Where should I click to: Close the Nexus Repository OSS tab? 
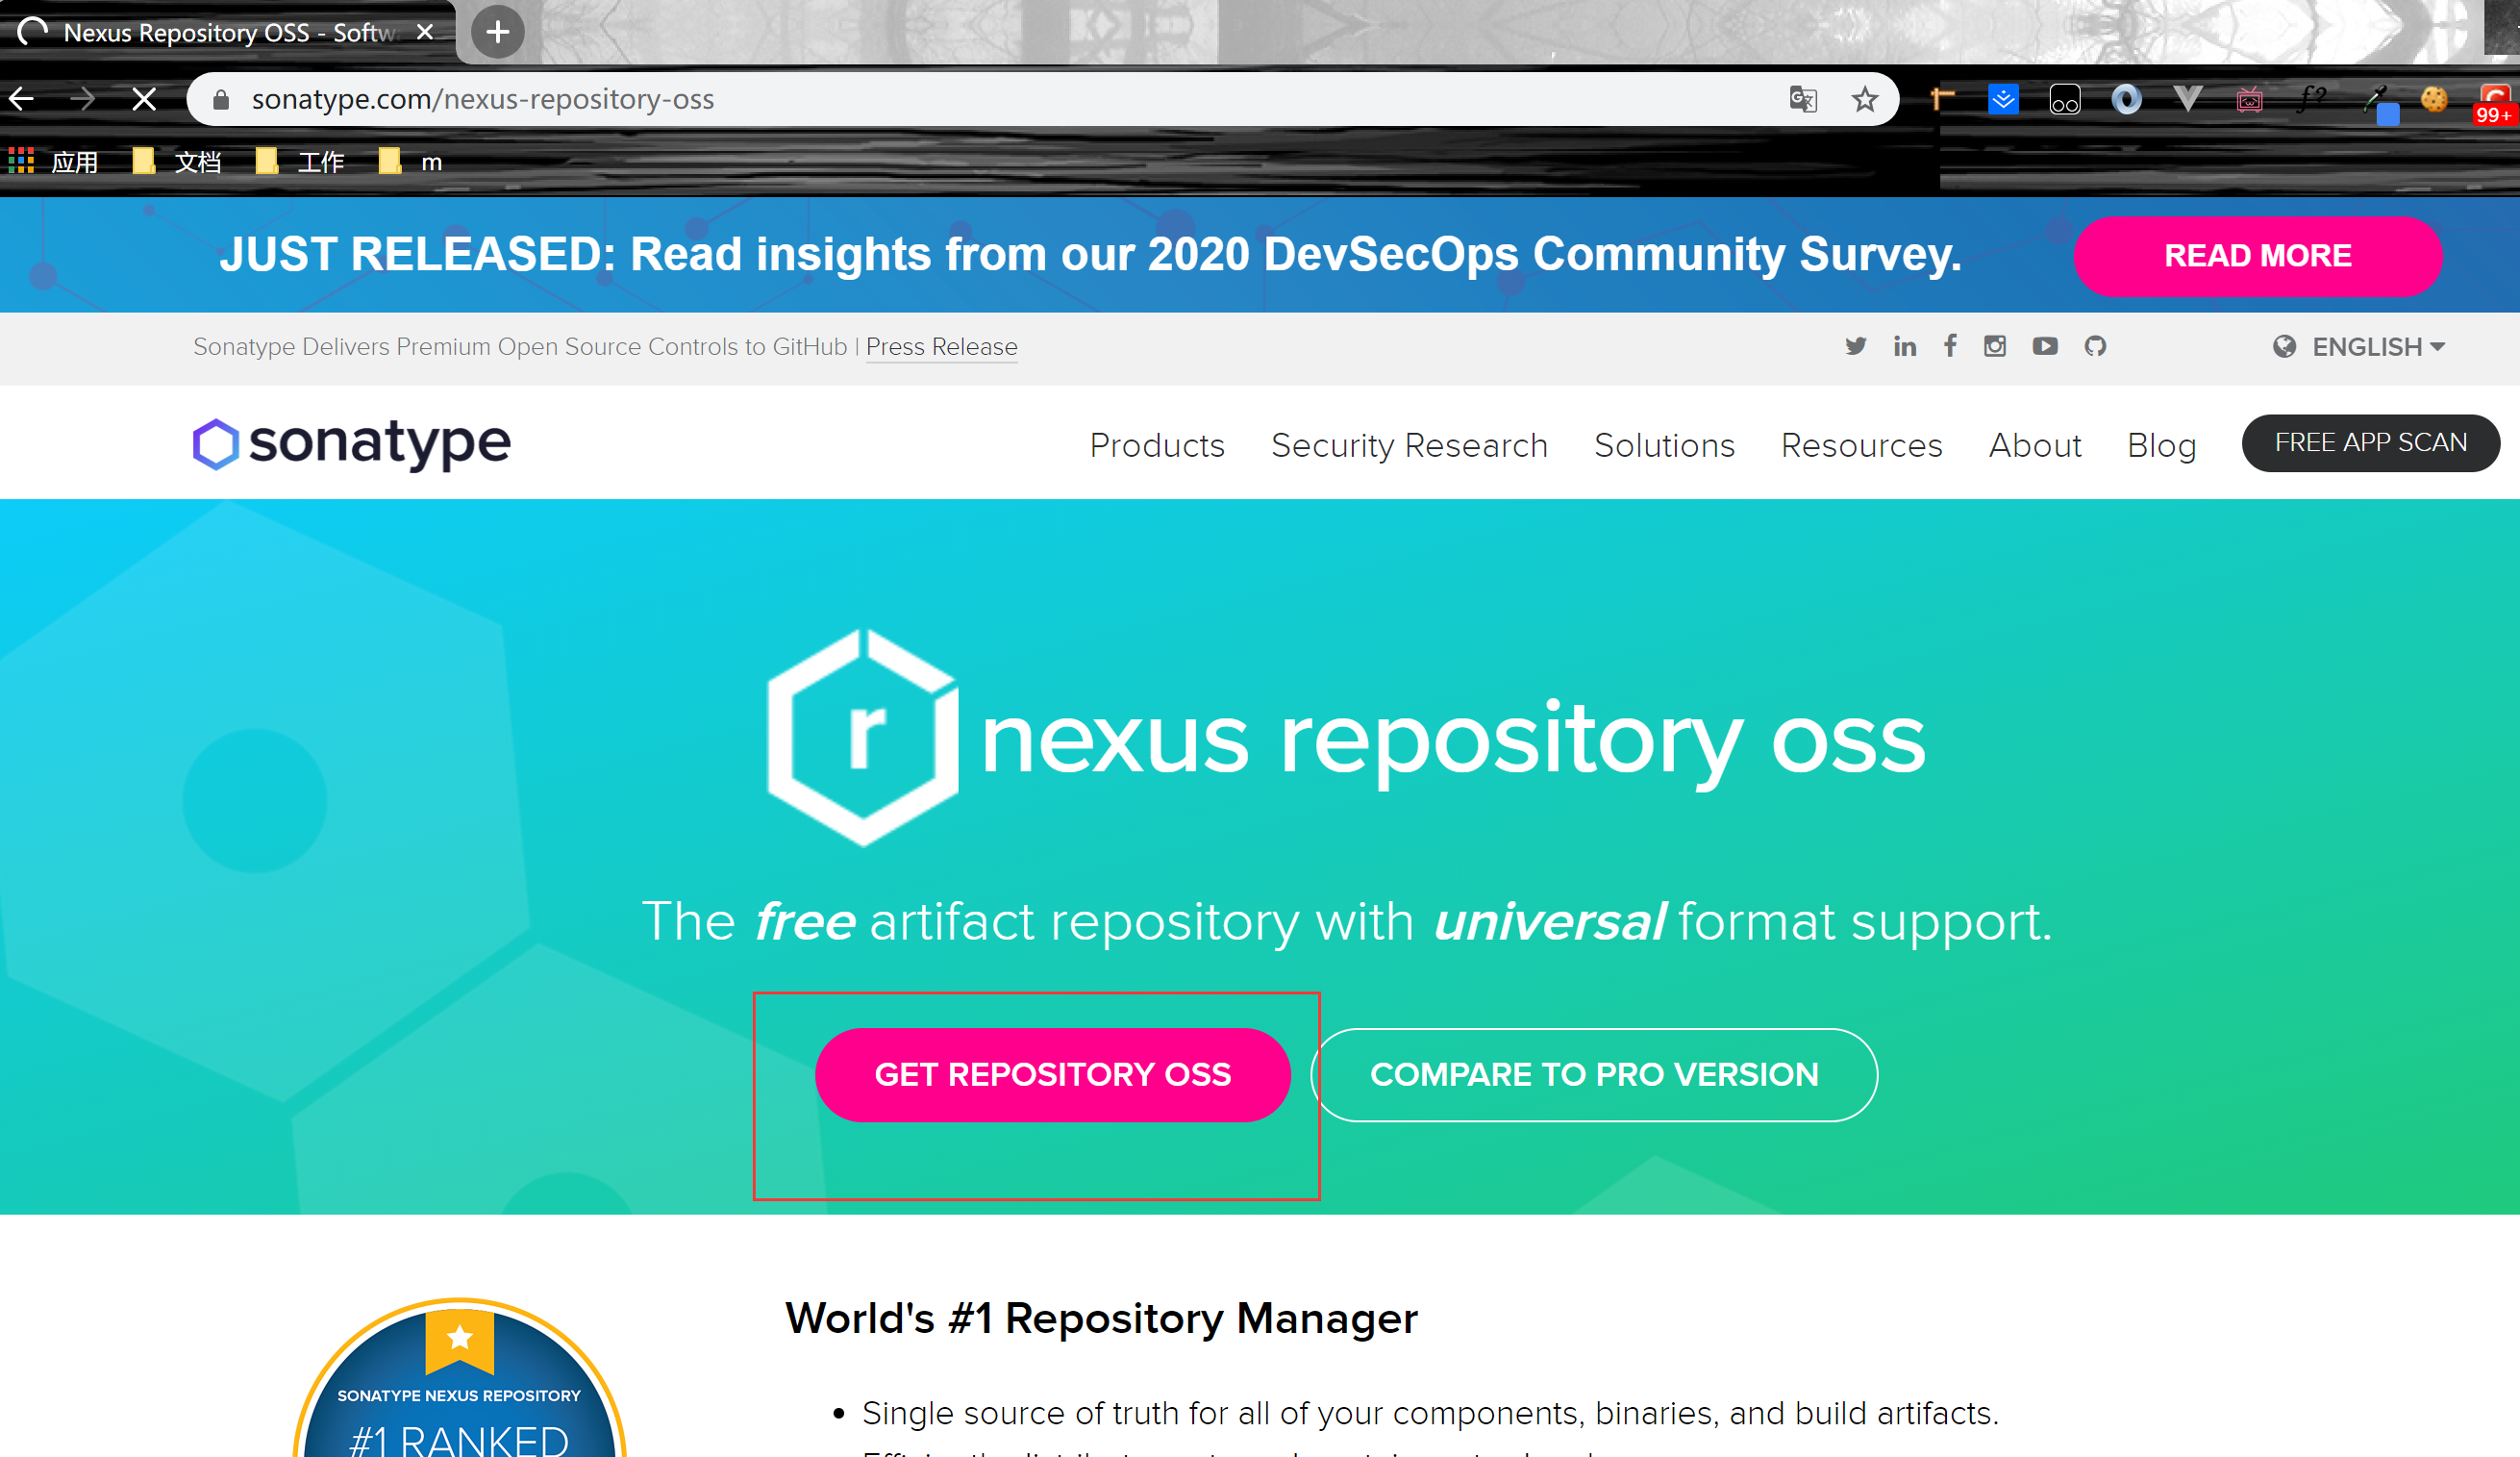(x=425, y=32)
